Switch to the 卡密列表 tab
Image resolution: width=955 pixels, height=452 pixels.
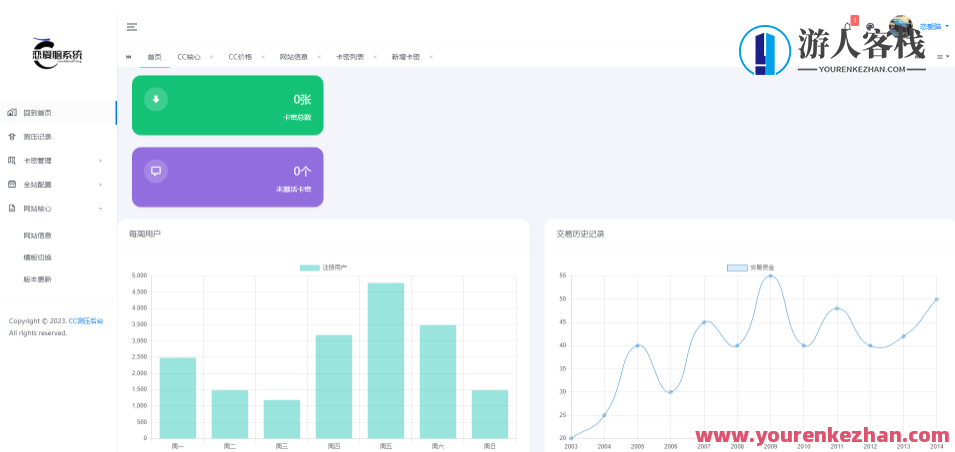click(x=350, y=57)
